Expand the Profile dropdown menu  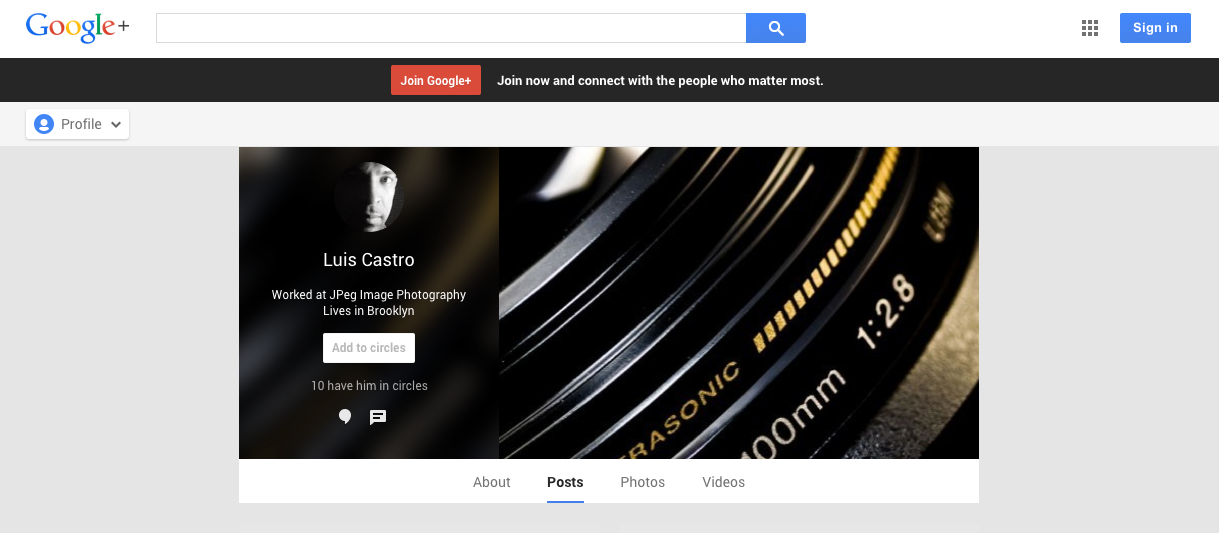(x=78, y=124)
